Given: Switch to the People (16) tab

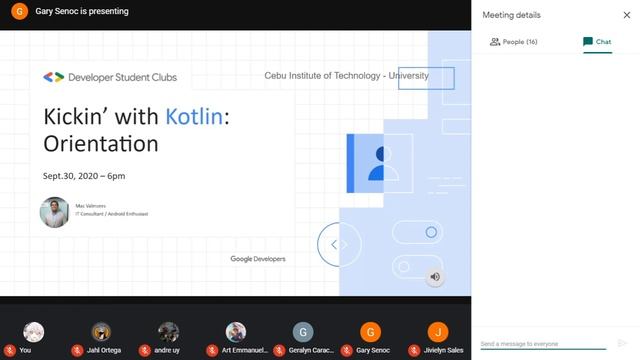Looking at the screenshot, I should (x=513, y=42).
